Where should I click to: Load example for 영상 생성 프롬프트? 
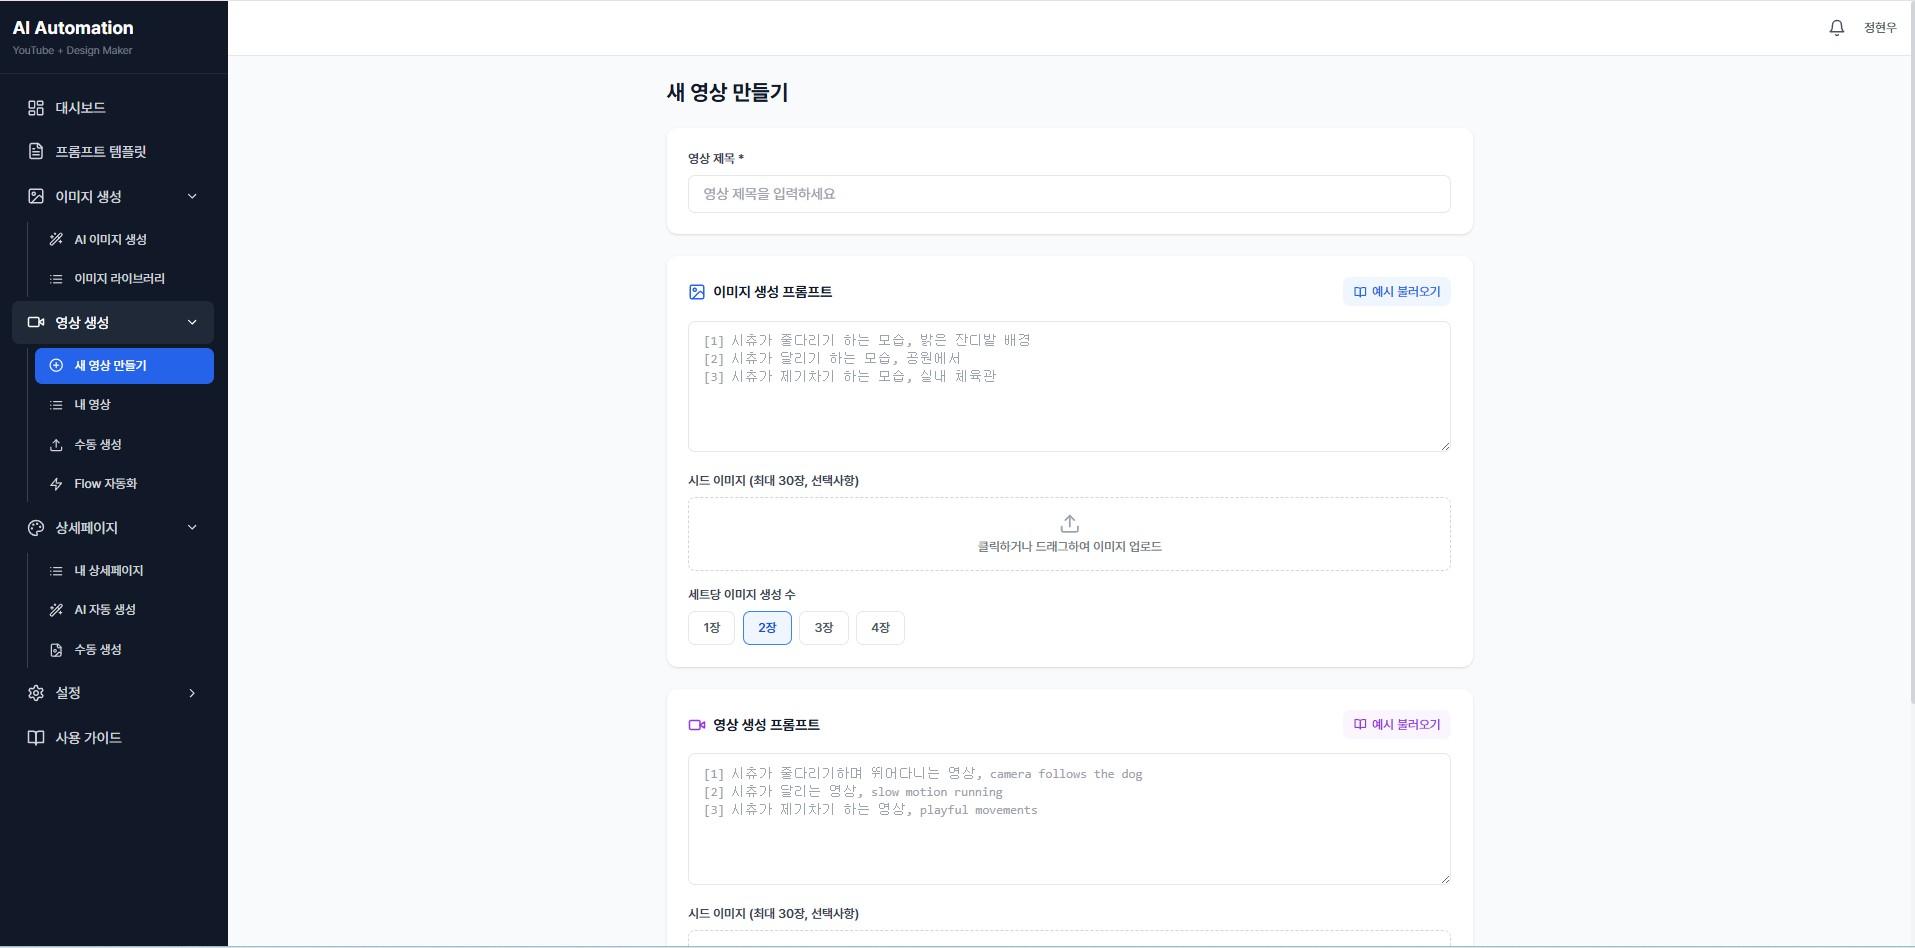[x=1396, y=725]
